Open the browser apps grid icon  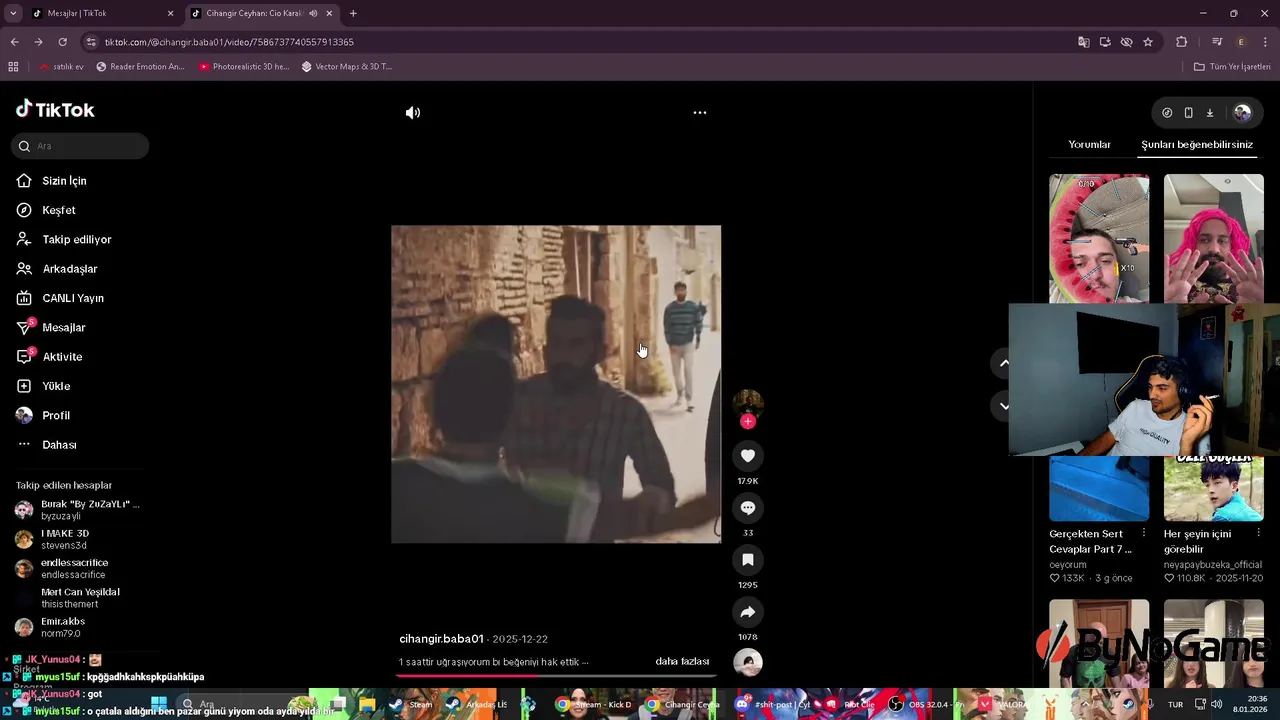click(x=13, y=67)
